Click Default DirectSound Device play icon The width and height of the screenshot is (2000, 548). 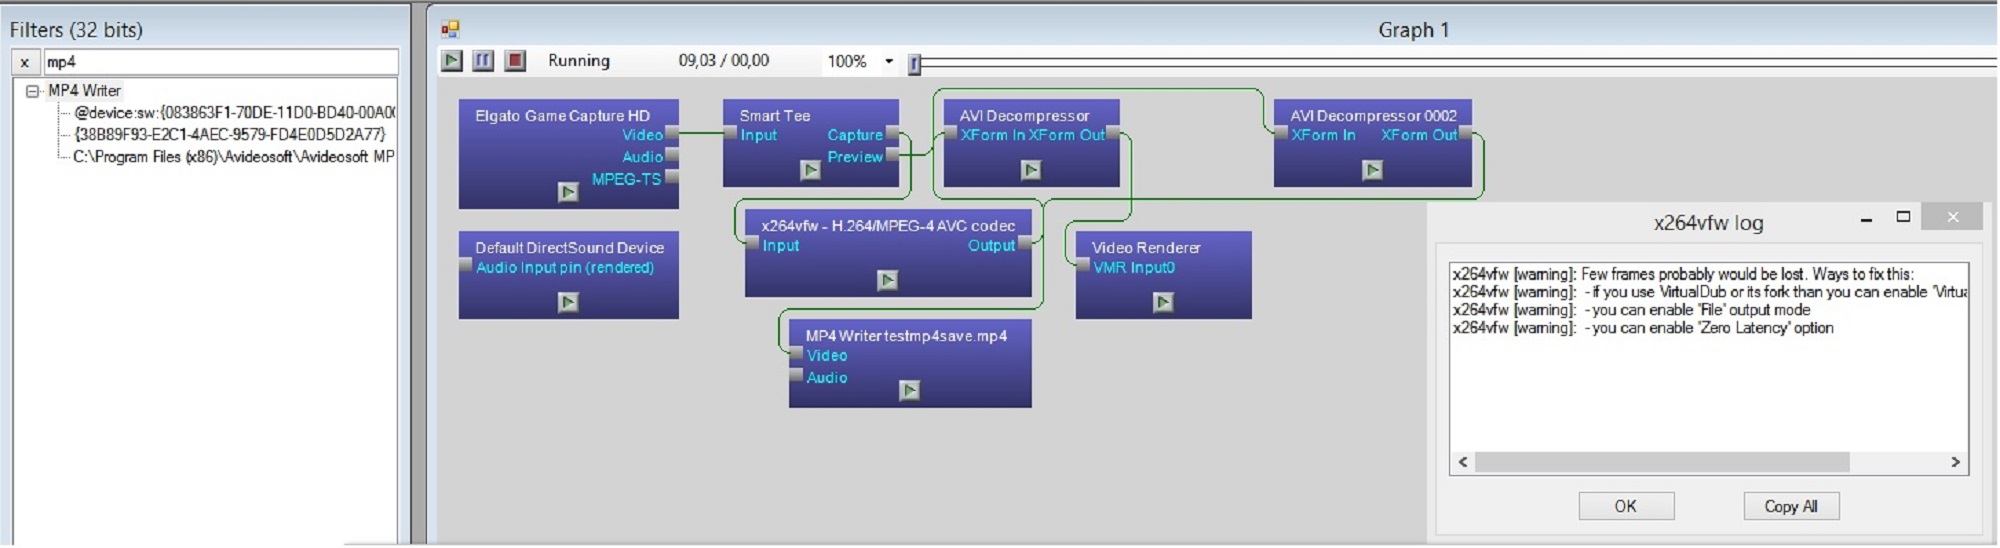568,302
